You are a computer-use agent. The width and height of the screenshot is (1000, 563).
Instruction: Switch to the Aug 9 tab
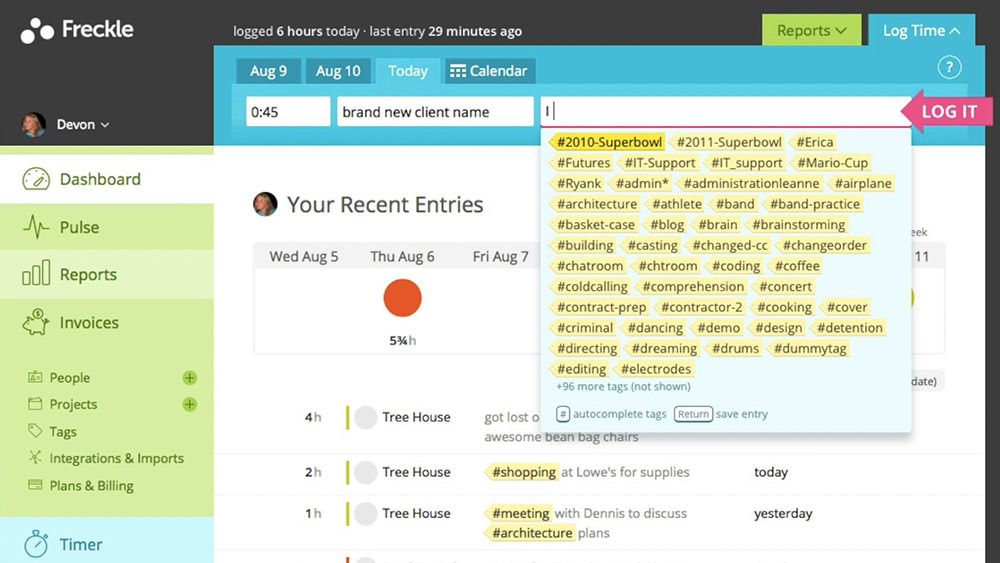pyautogui.click(x=268, y=71)
